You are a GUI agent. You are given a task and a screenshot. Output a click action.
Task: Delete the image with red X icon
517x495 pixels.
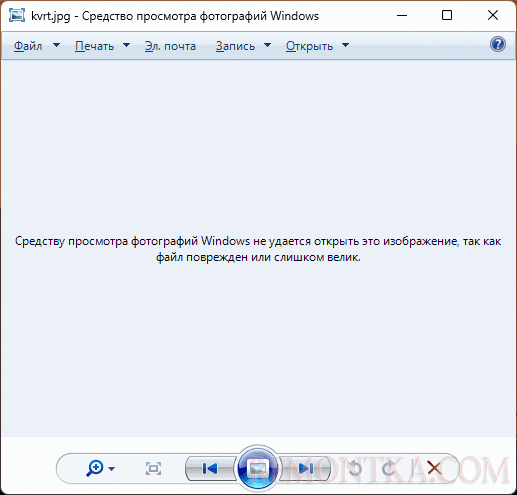(x=434, y=468)
